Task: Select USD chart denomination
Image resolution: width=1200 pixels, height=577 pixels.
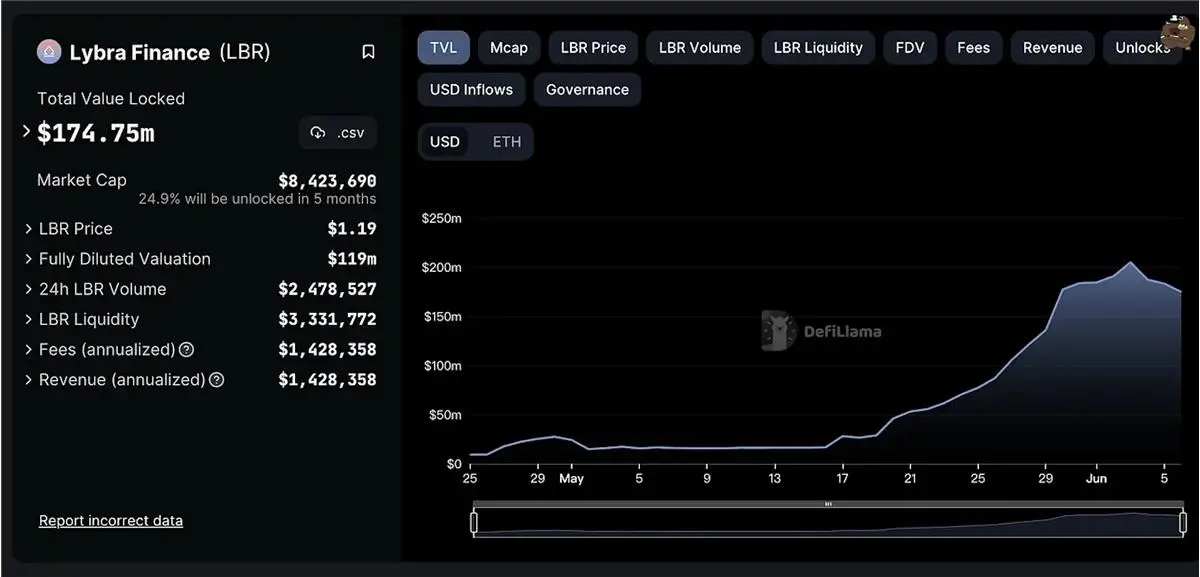Action: (x=445, y=142)
